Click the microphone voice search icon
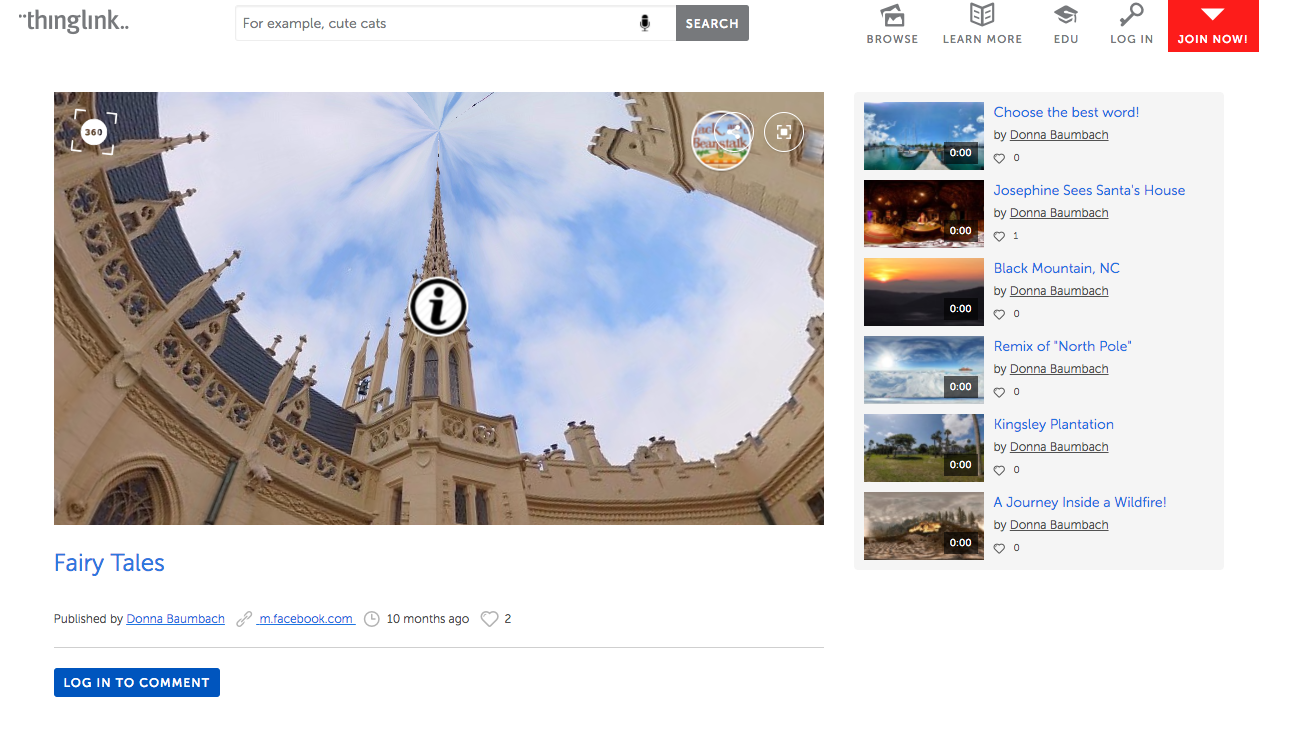Screen dimensions: 1309x739 tap(645, 23)
